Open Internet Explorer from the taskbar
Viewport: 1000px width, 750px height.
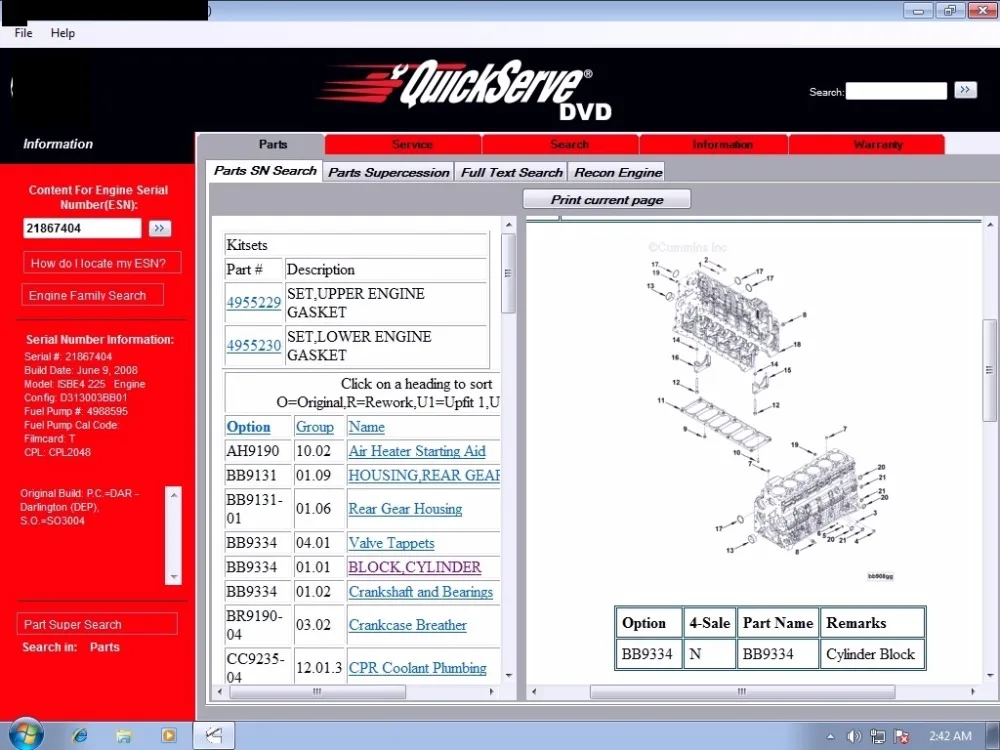coord(80,735)
